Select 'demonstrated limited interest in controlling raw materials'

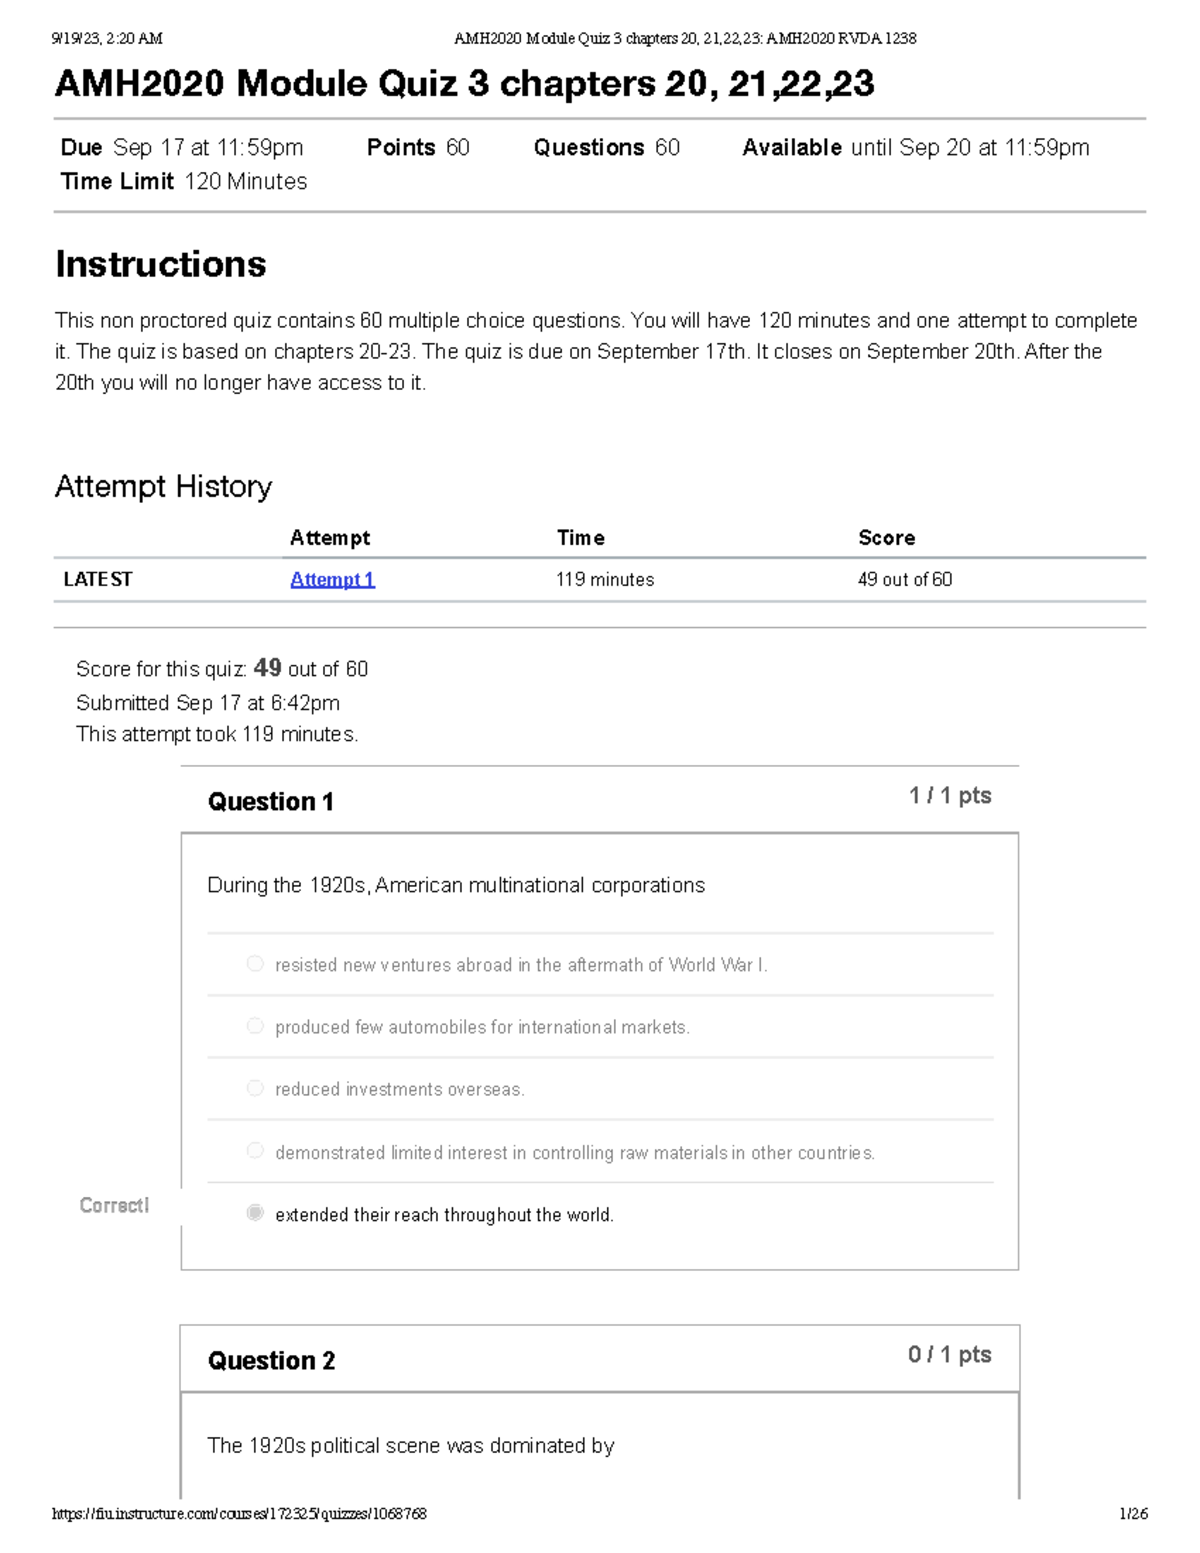tap(254, 1150)
